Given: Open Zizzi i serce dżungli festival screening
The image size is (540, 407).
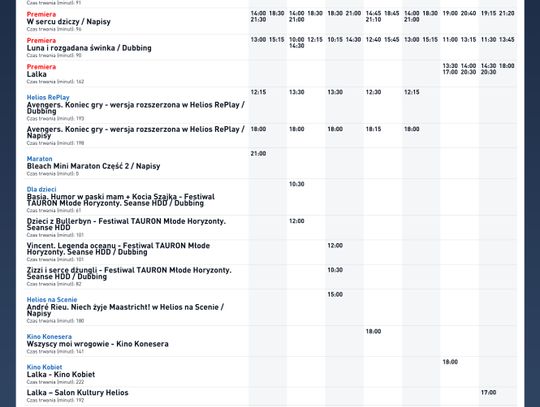Looking at the screenshot, I should coord(129,273).
